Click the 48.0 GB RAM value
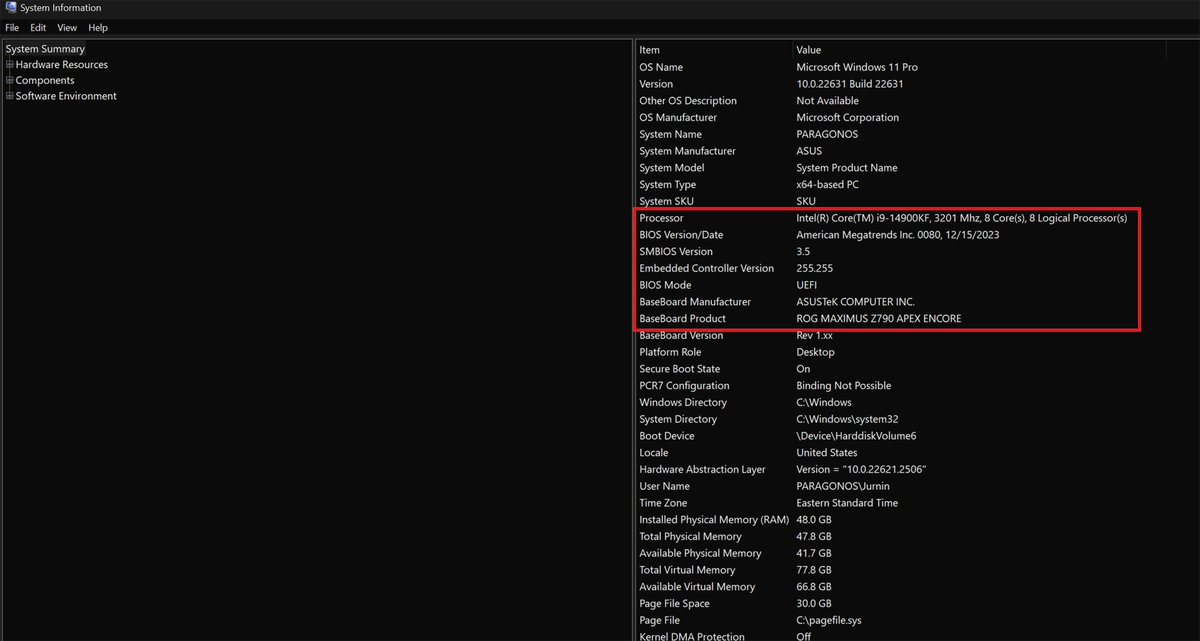The image size is (1200, 641). click(x=814, y=520)
